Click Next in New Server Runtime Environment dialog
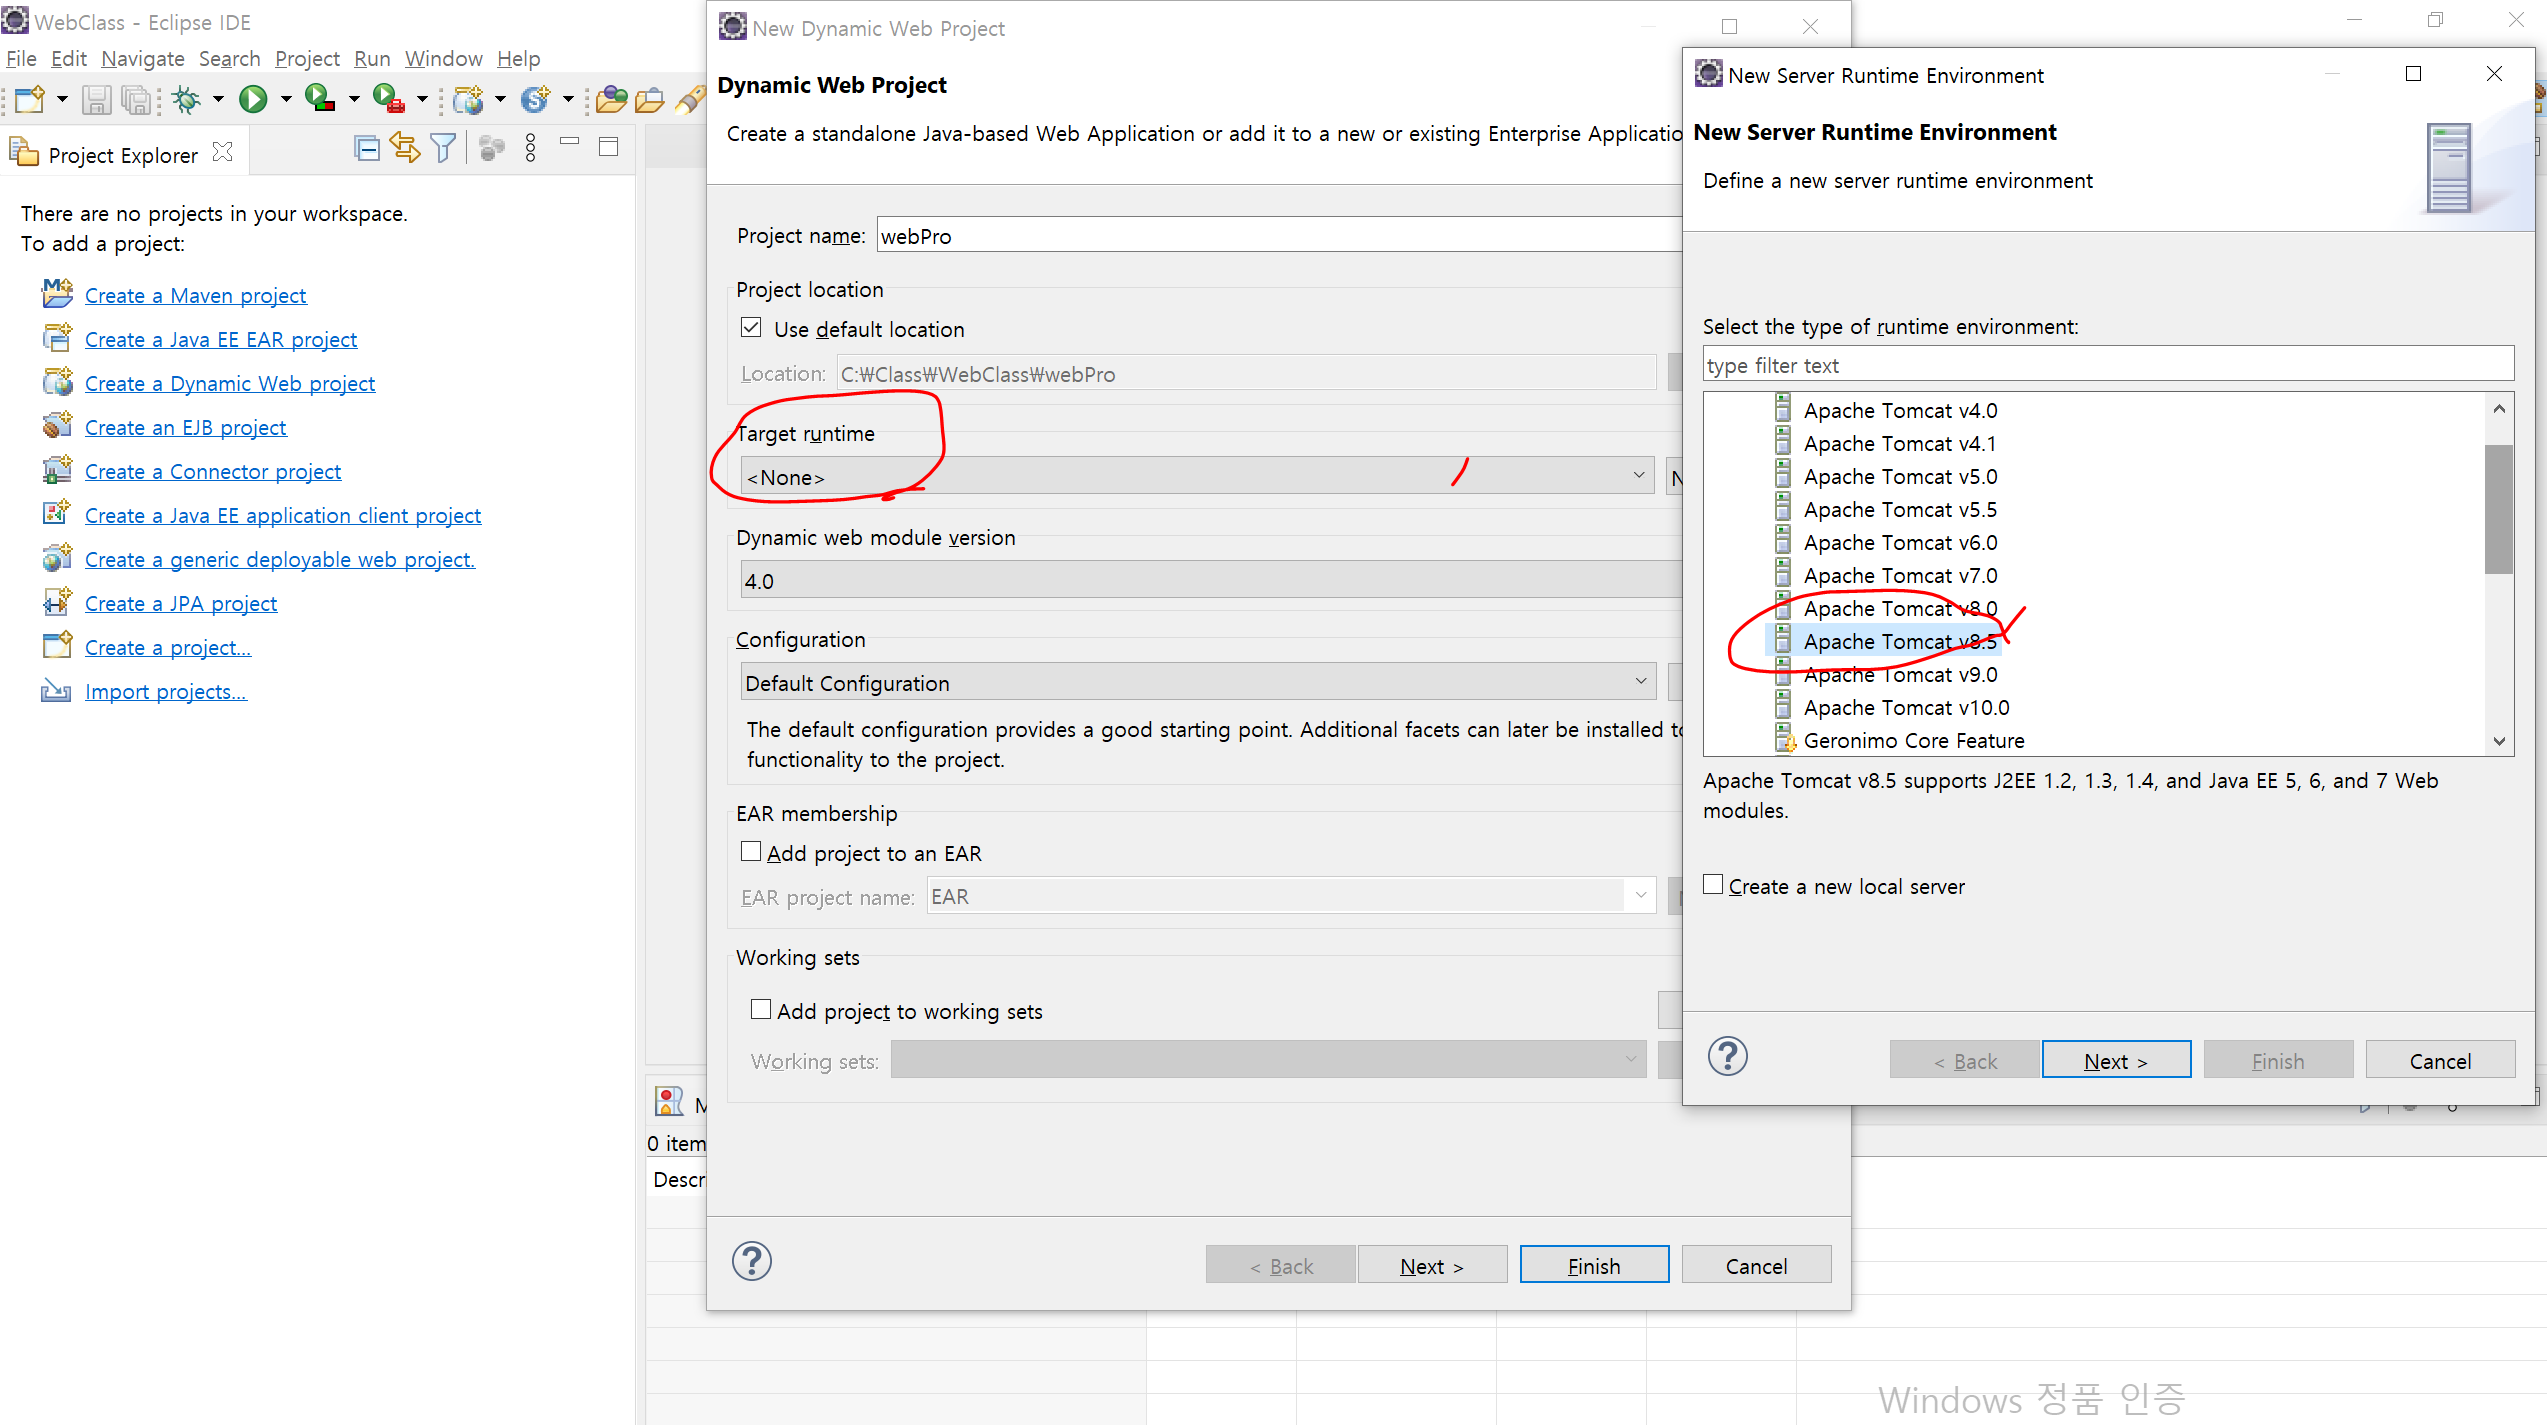Viewport: 2547px width, 1425px height. (x=2116, y=1060)
